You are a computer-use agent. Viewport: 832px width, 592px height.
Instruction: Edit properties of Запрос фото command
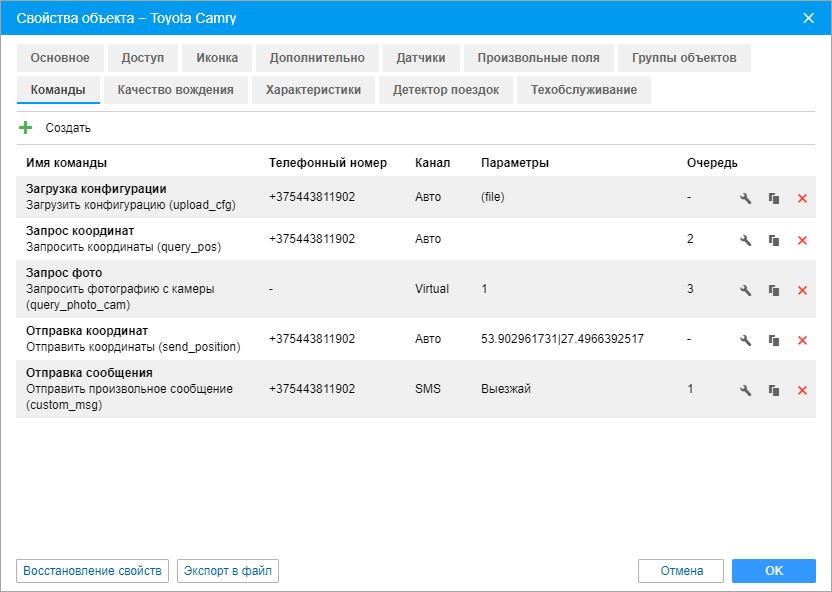click(x=746, y=290)
